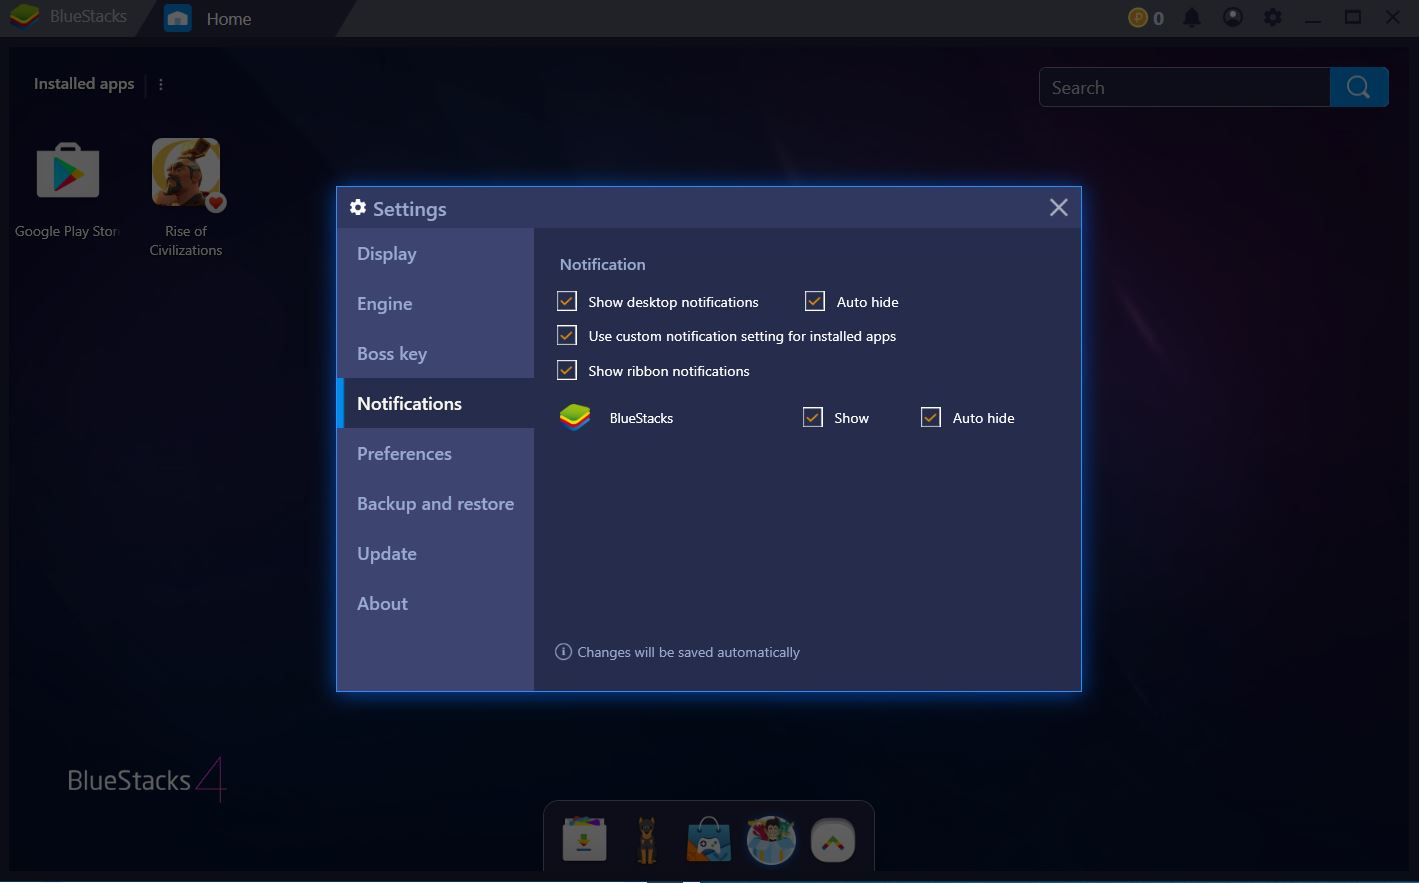The image size is (1419, 883).
Task: Click the game controller store icon in dock
Action: pos(709,840)
